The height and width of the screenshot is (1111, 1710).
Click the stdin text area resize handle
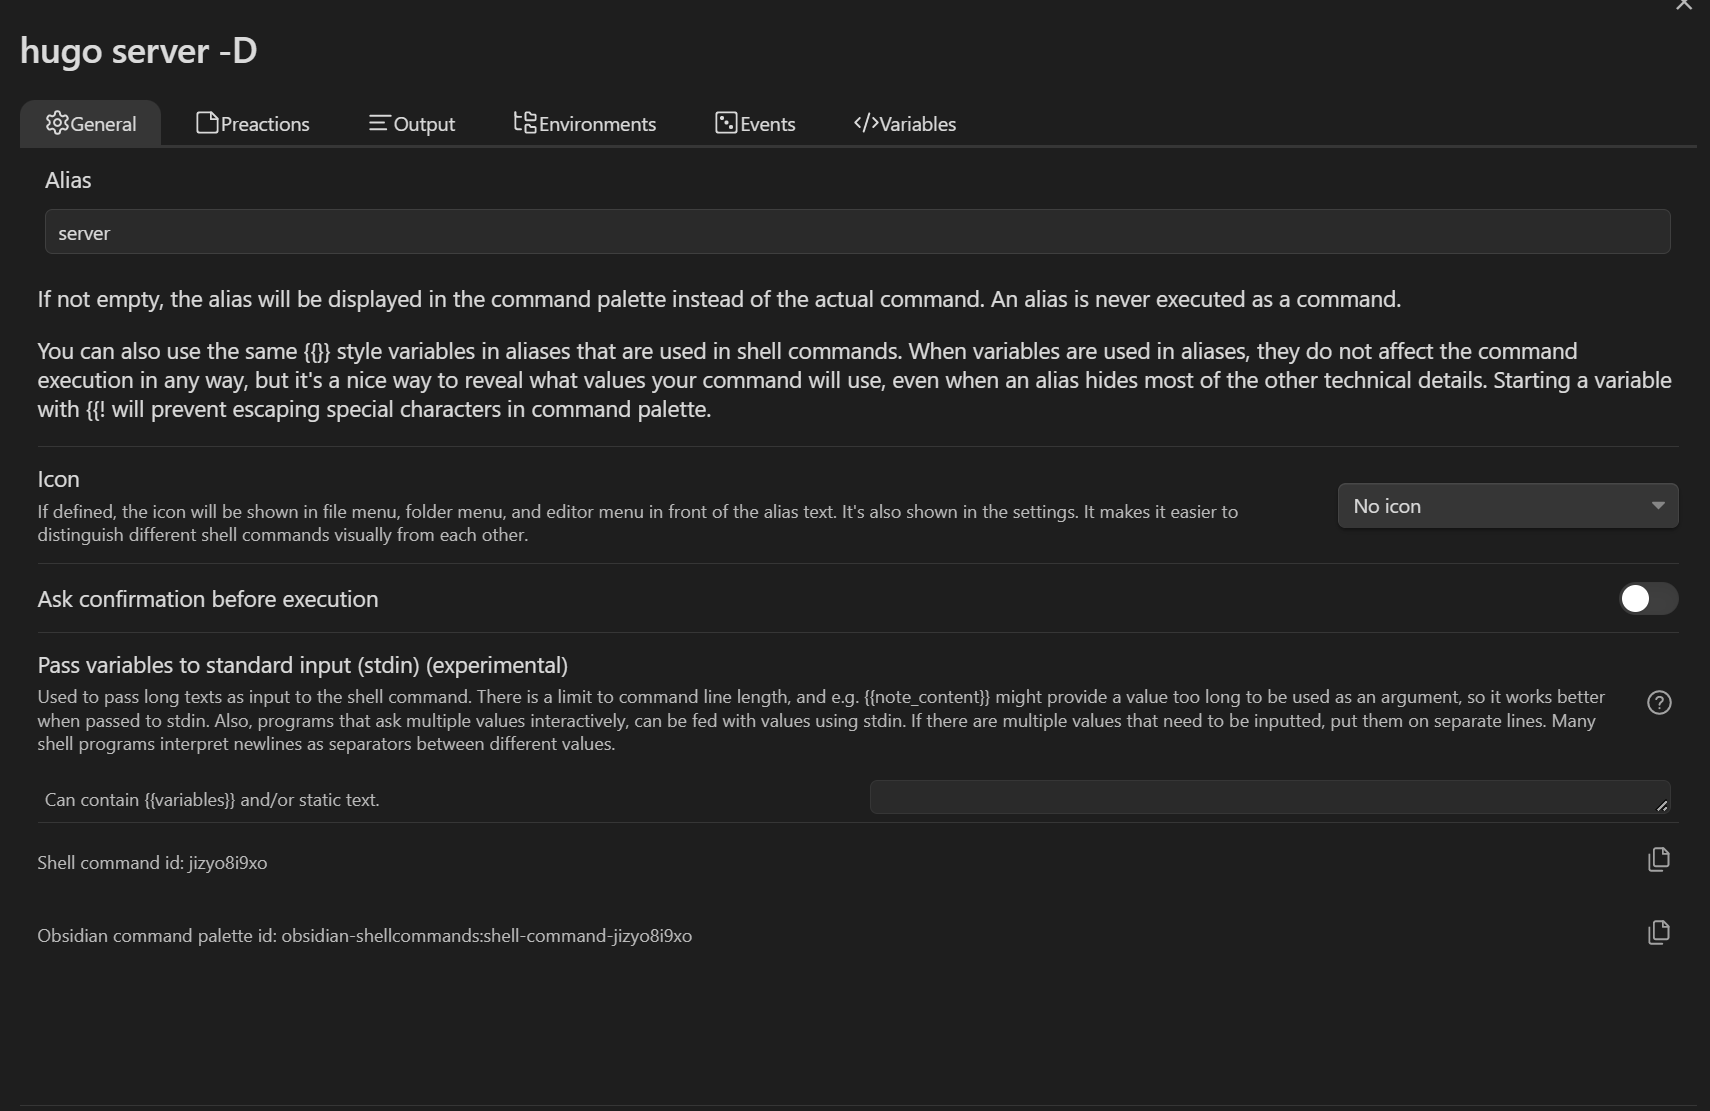click(1662, 806)
